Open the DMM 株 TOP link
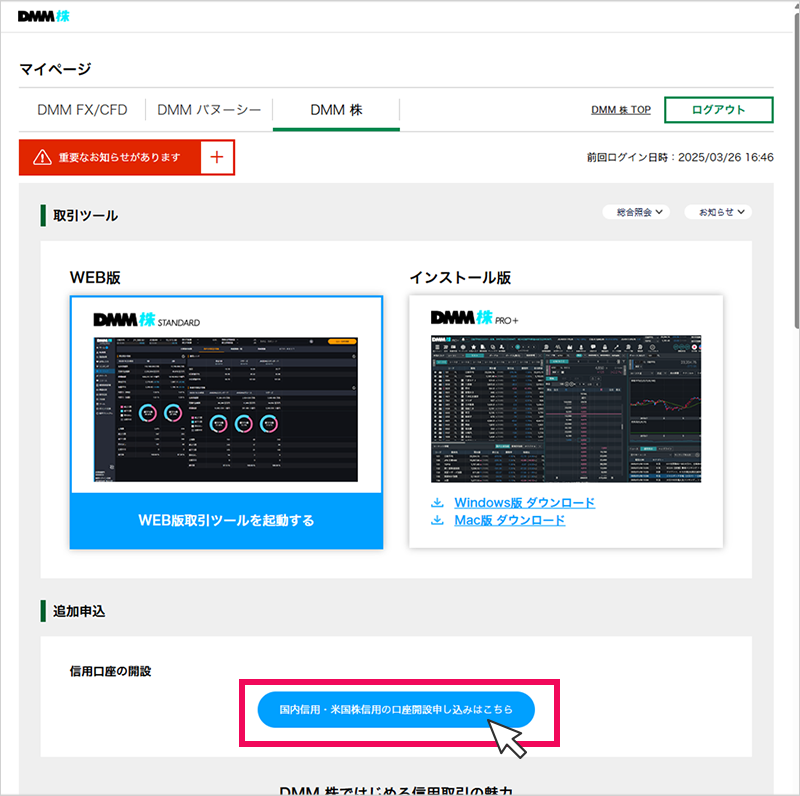This screenshot has height=796, width=800. [620, 110]
